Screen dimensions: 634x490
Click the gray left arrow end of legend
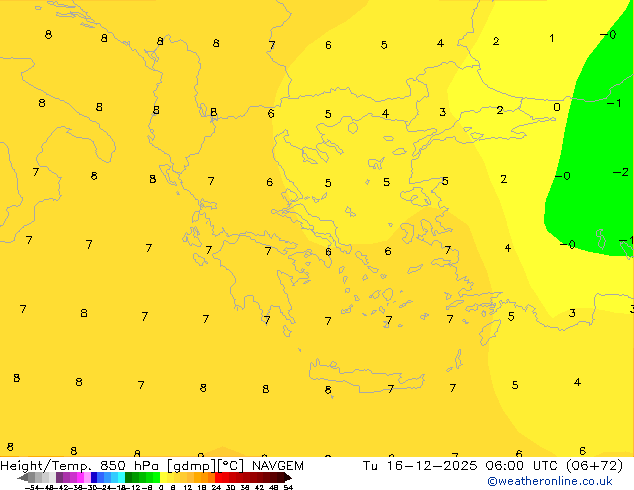[23, 478]
